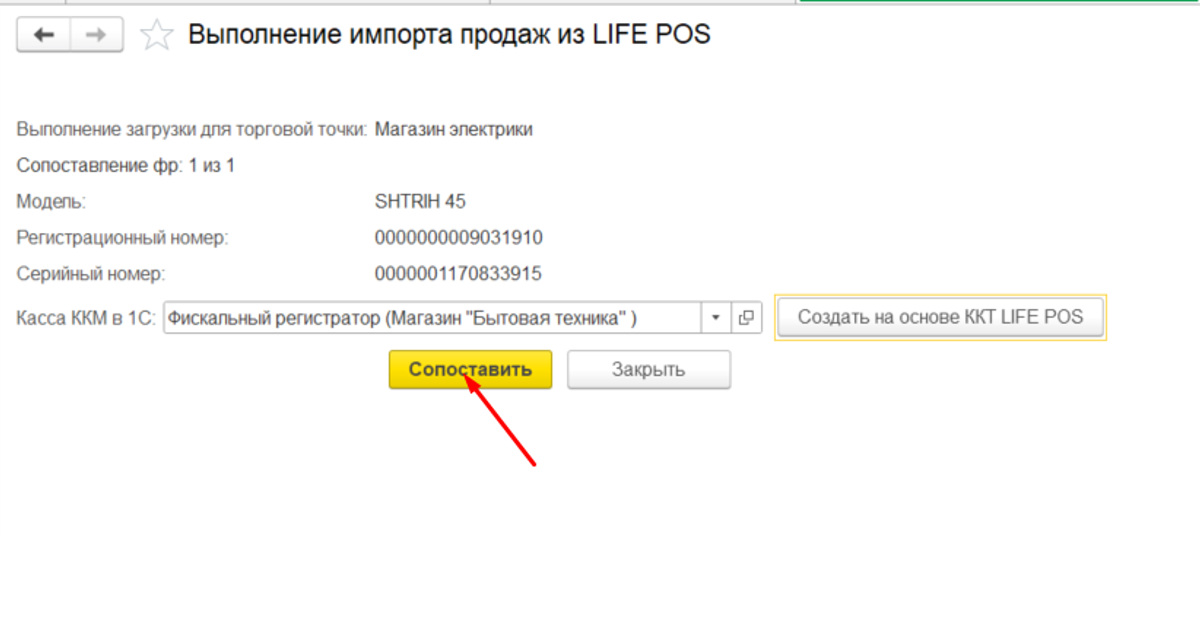Viewport: 1200px width, 620px height.
Task: Open the Касса ККМ selected item icon
Action: click(747, 318)
